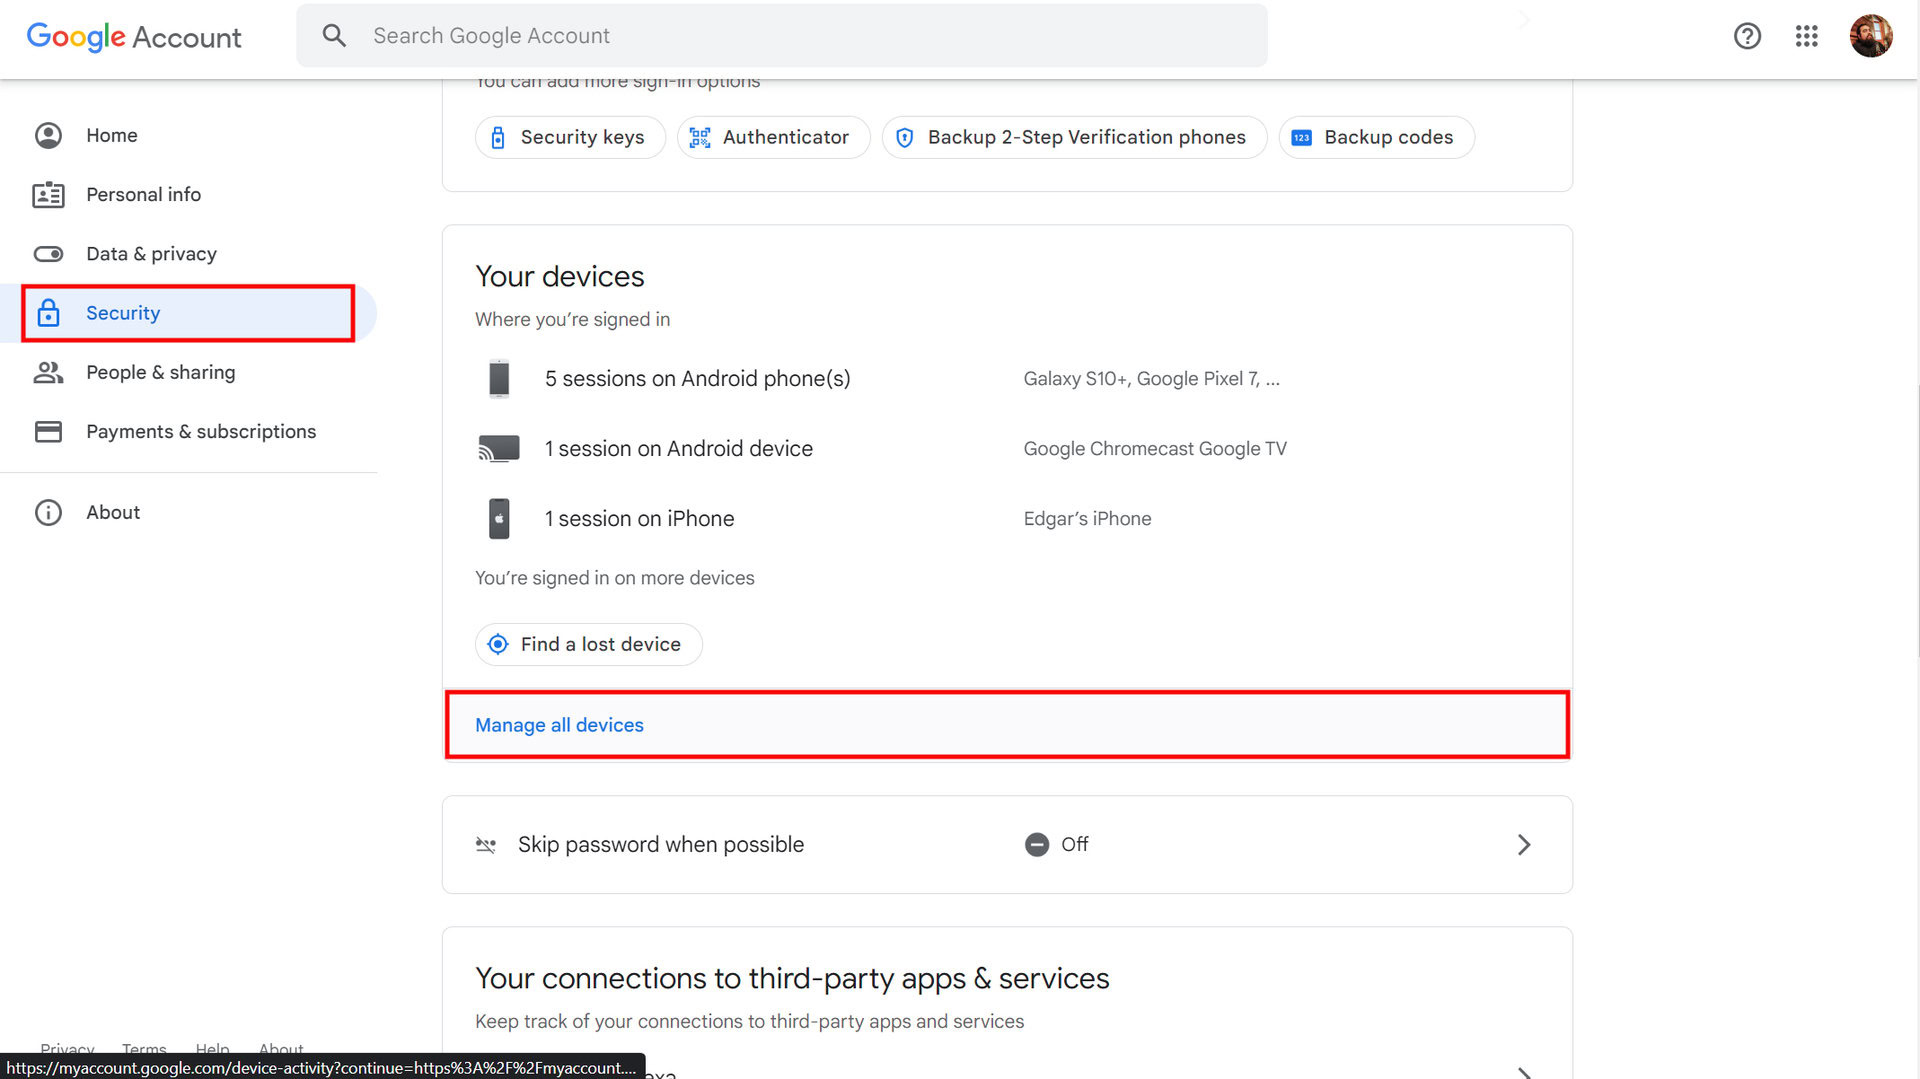Go to Data & privacy section
The width and height of the screenshot is (1920, 1079).
click(151, 254)
